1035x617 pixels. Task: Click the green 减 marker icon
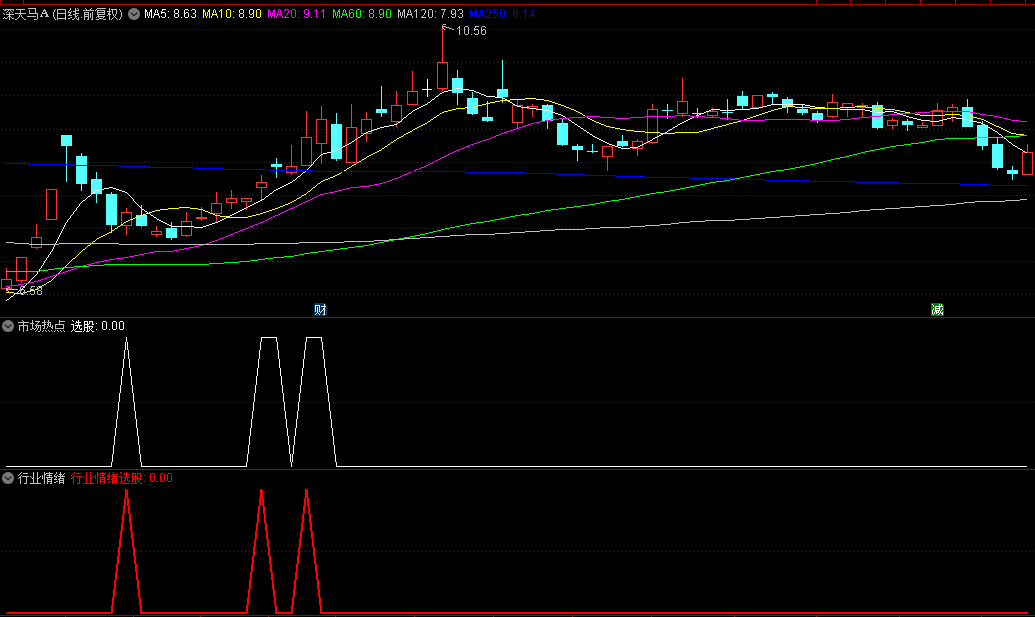click(x=937, y=310)
